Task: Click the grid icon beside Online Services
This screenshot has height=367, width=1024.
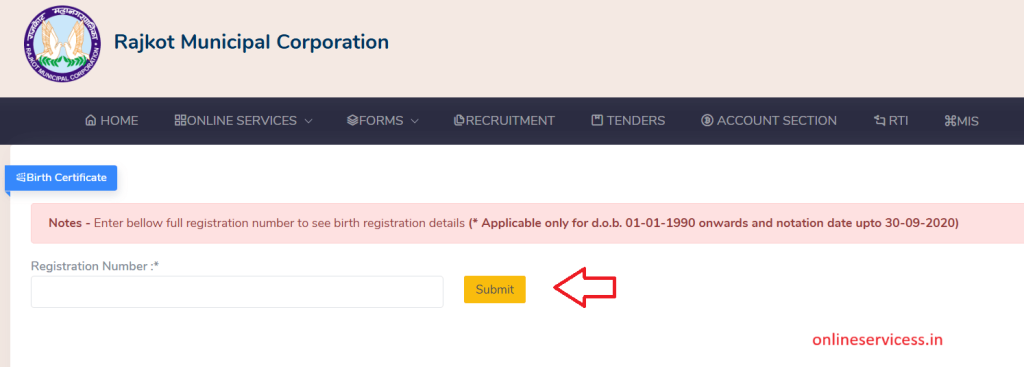Action: click(180, 121)
